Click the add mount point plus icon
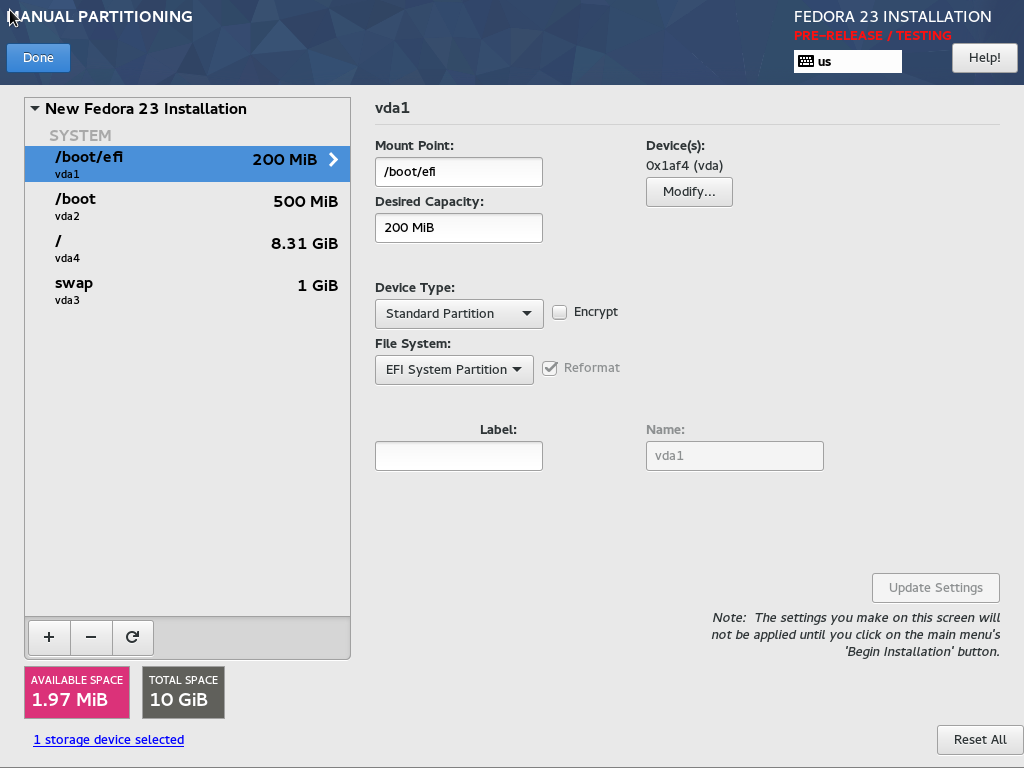This screenshot has height=768, width=1024. point(49,637)
